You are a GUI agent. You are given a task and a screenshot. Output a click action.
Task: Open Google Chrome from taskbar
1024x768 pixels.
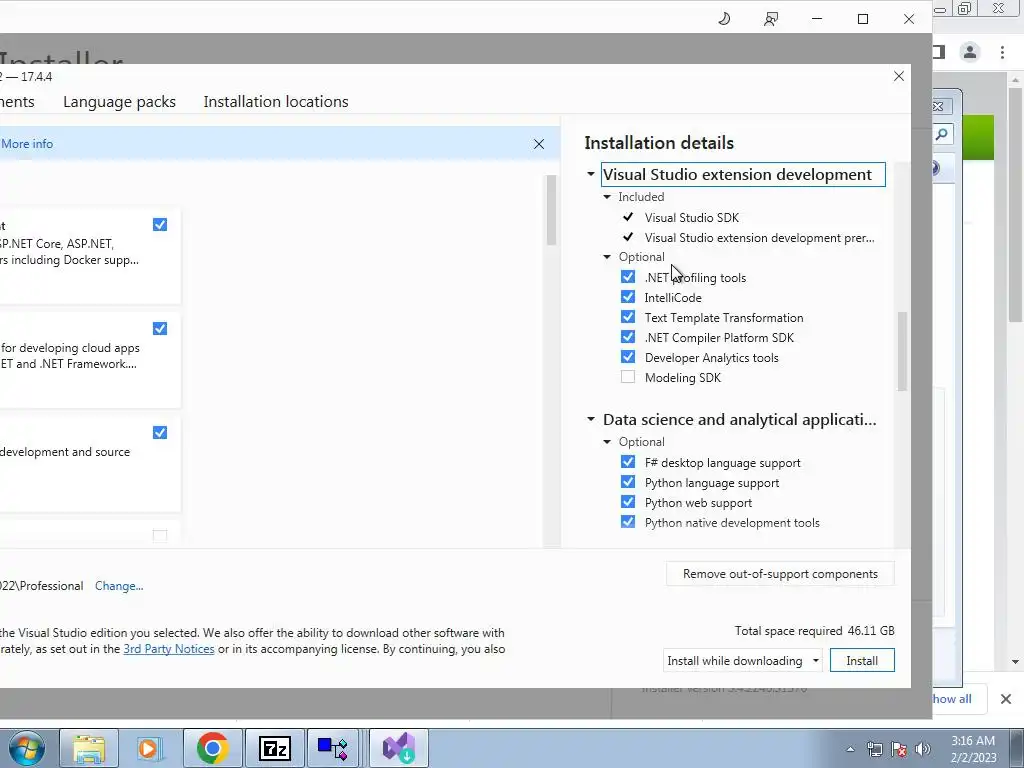212,748
